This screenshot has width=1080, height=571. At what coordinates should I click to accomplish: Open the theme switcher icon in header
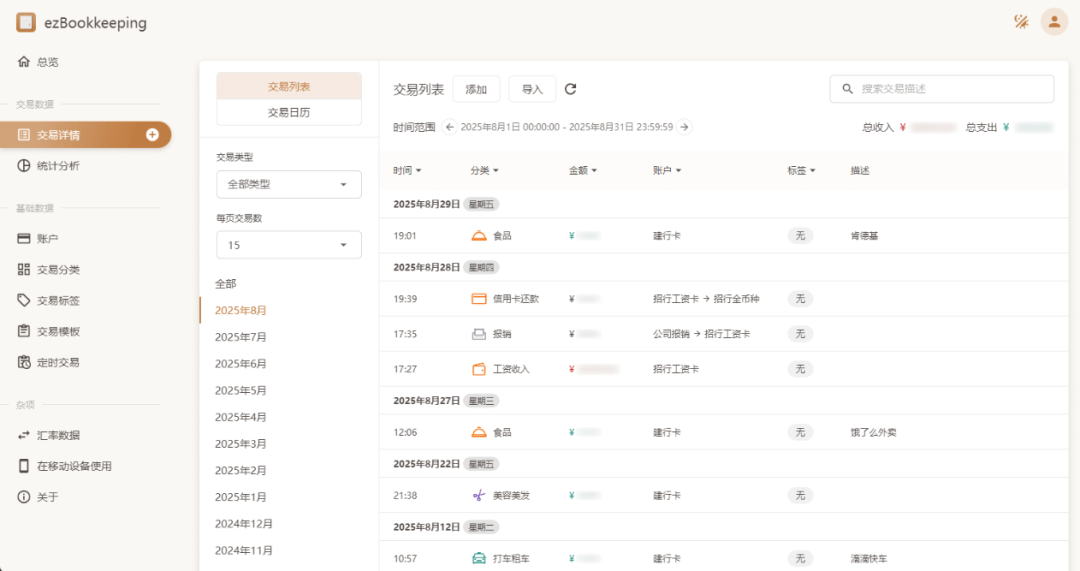1021,22
